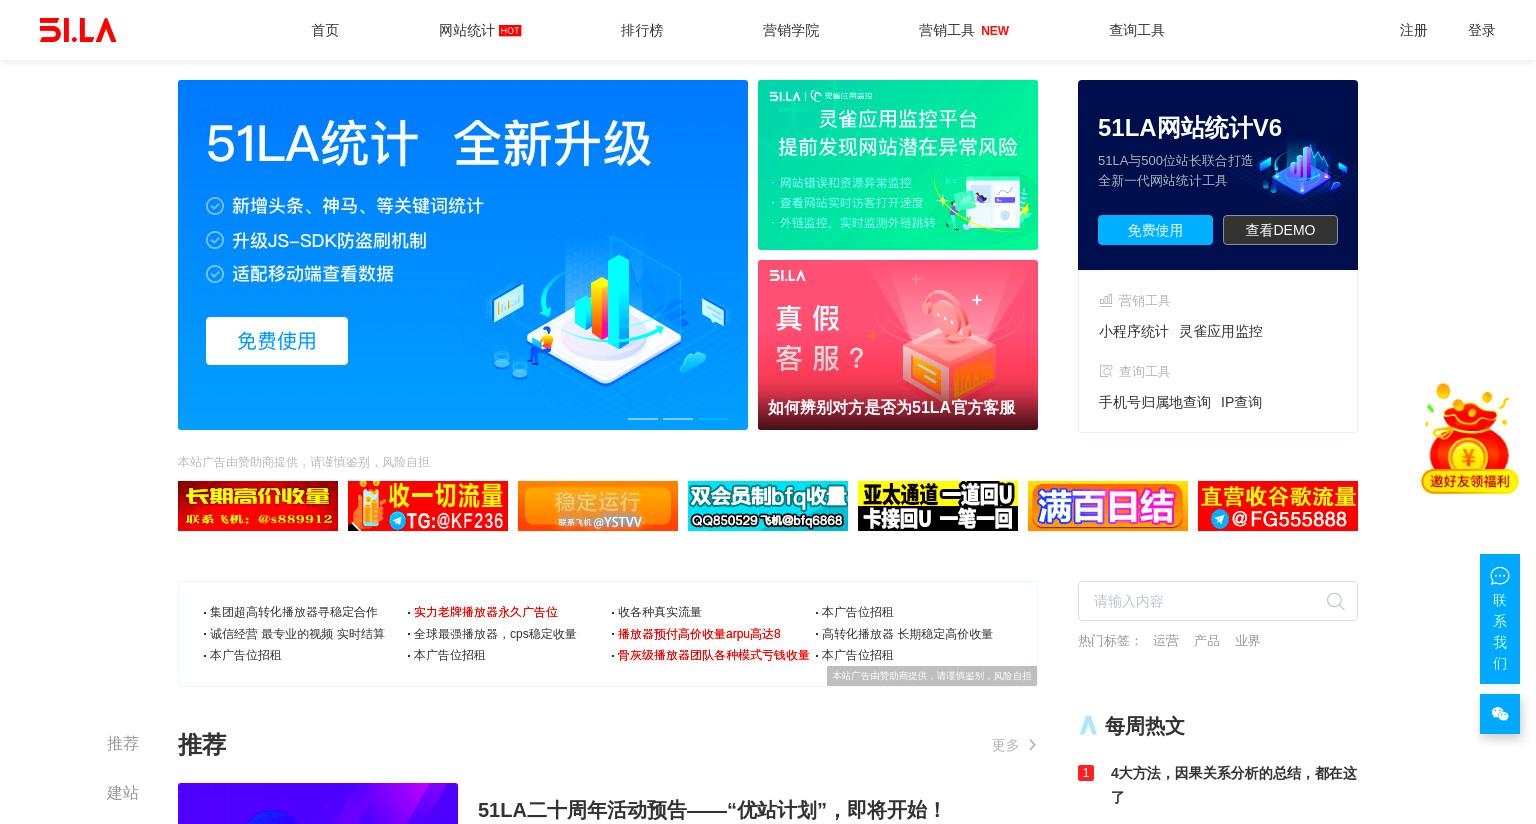Open the 双会员制bfq收量 ad banner
The image size is (1536, 824).
coord(768,506)
